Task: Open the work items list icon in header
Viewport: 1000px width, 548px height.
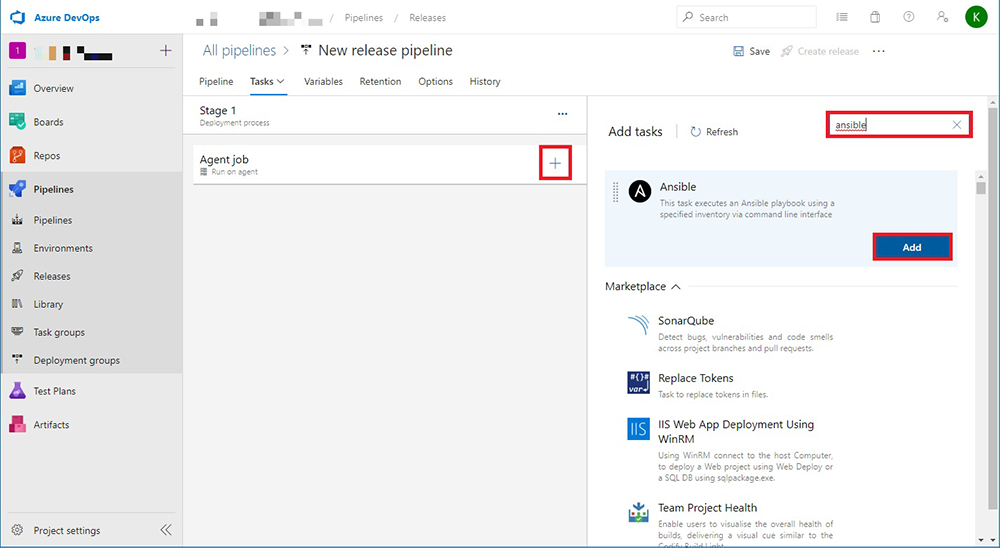Action: point(842,17)
